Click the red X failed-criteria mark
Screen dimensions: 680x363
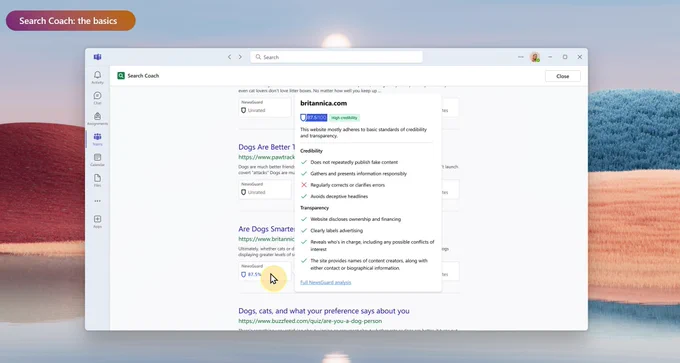304,185
